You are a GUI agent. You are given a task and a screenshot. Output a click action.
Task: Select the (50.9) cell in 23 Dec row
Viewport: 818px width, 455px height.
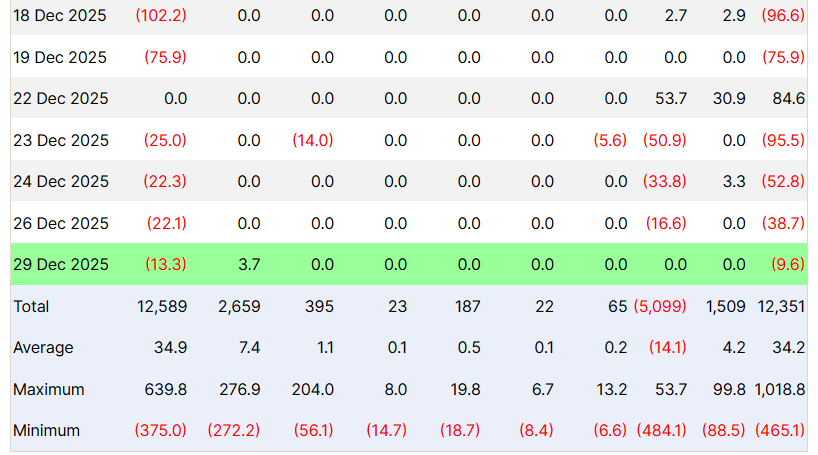pos(663,140)
